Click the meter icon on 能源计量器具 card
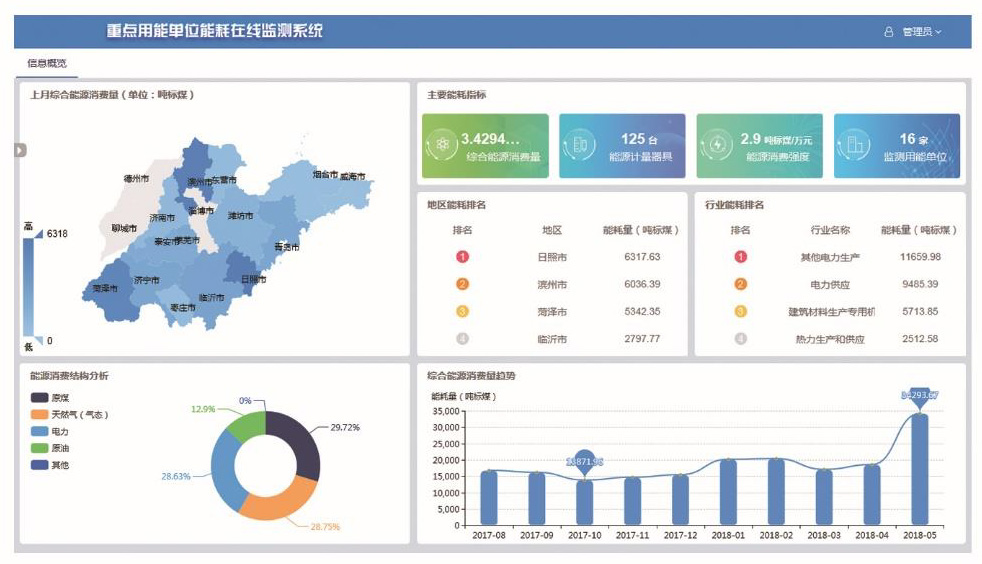This screenshot has height=564, width=982. (x=578, y=146)
